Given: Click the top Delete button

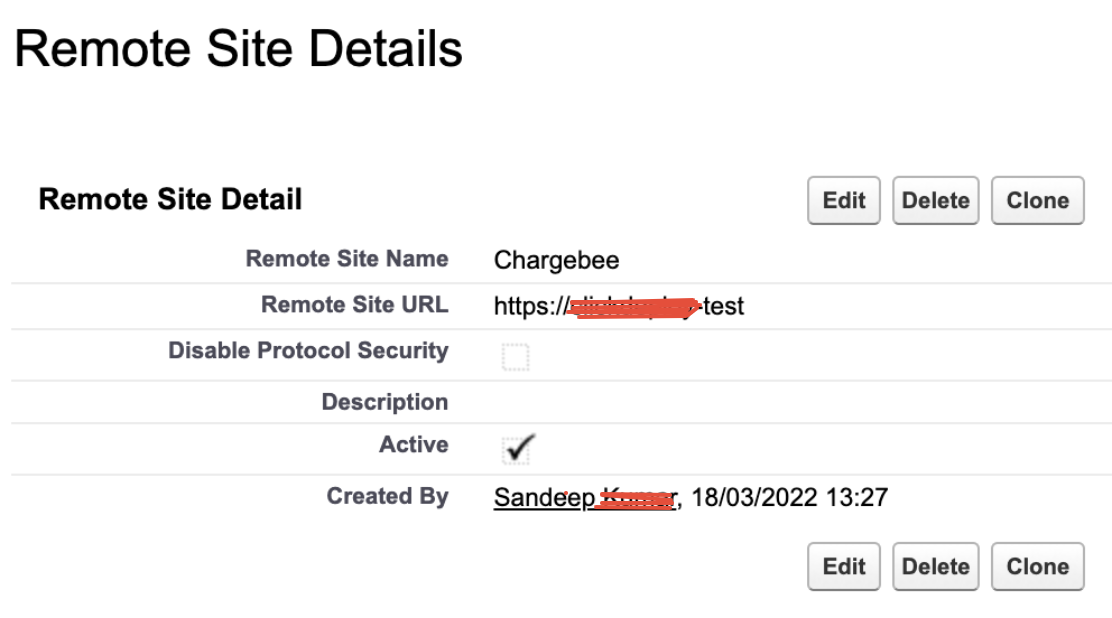Looking at the screenshot, I should [x=935, y=201].
